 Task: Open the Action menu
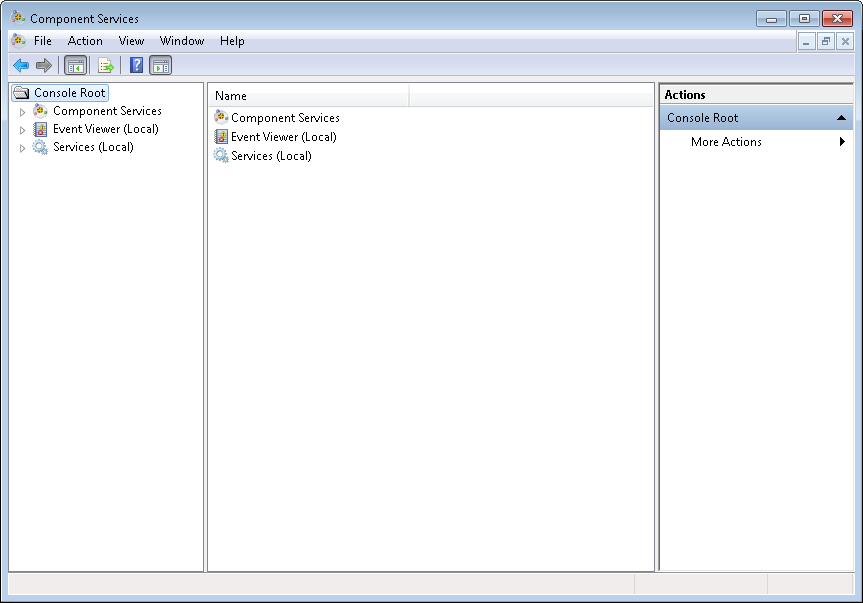pyautogui.click(x=85, y=41)
